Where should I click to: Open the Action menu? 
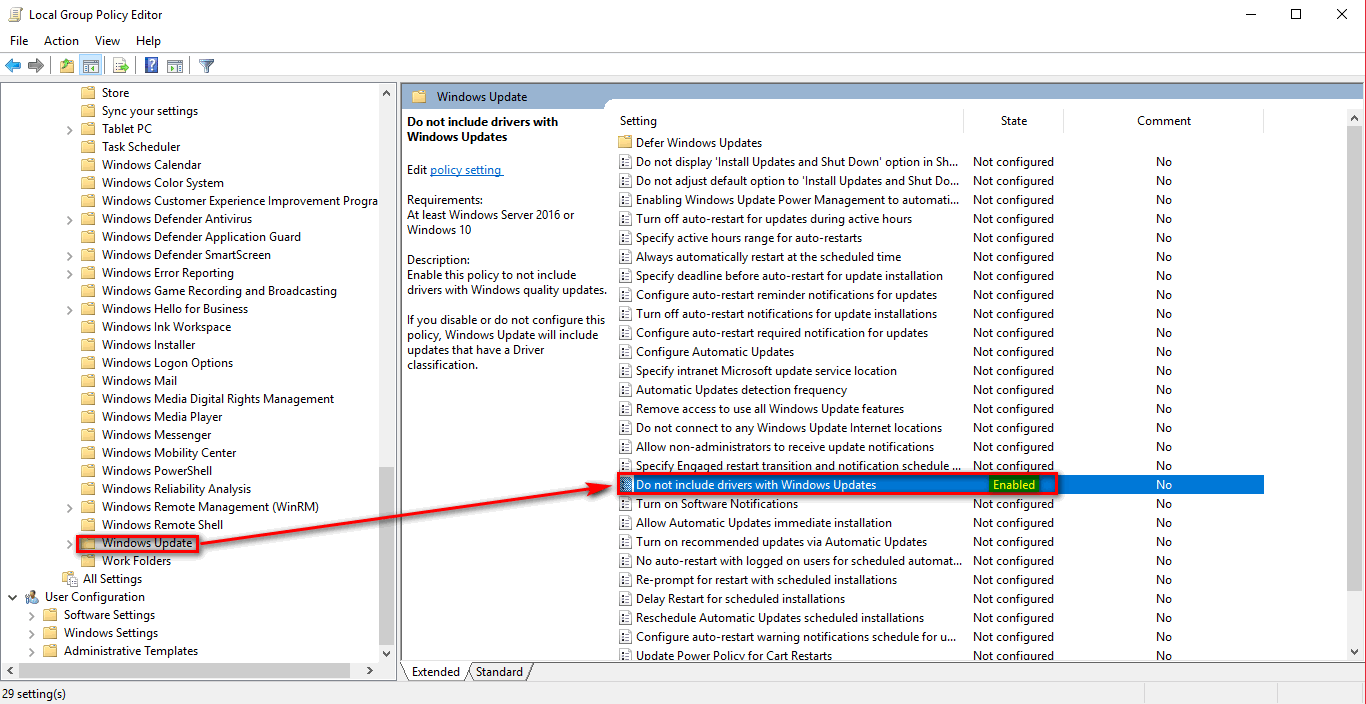click(61, 41)
